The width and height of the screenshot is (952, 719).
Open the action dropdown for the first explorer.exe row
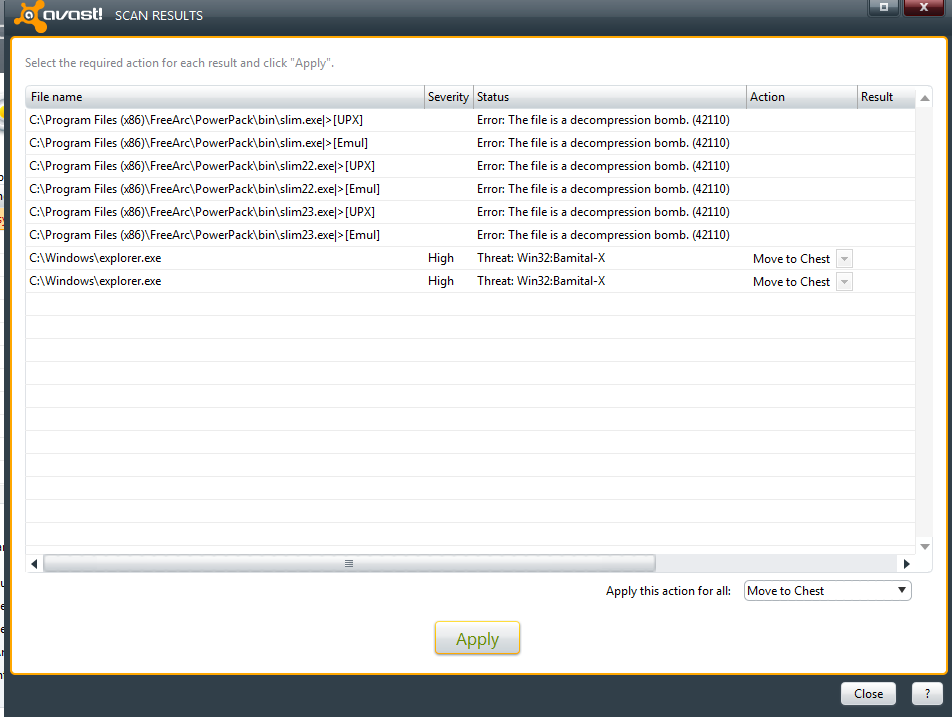pyautogui.click(x=844, y=259)
